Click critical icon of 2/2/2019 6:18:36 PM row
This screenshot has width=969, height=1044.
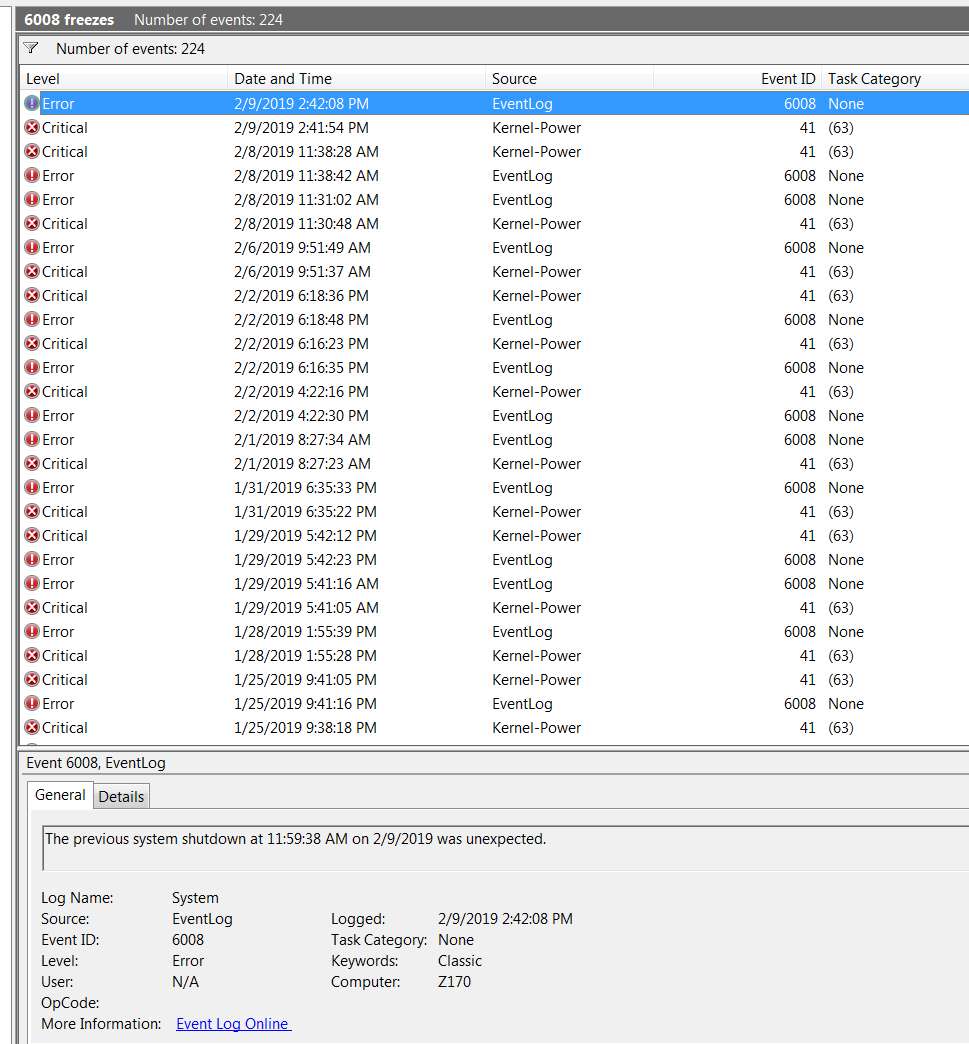point(32,295)
